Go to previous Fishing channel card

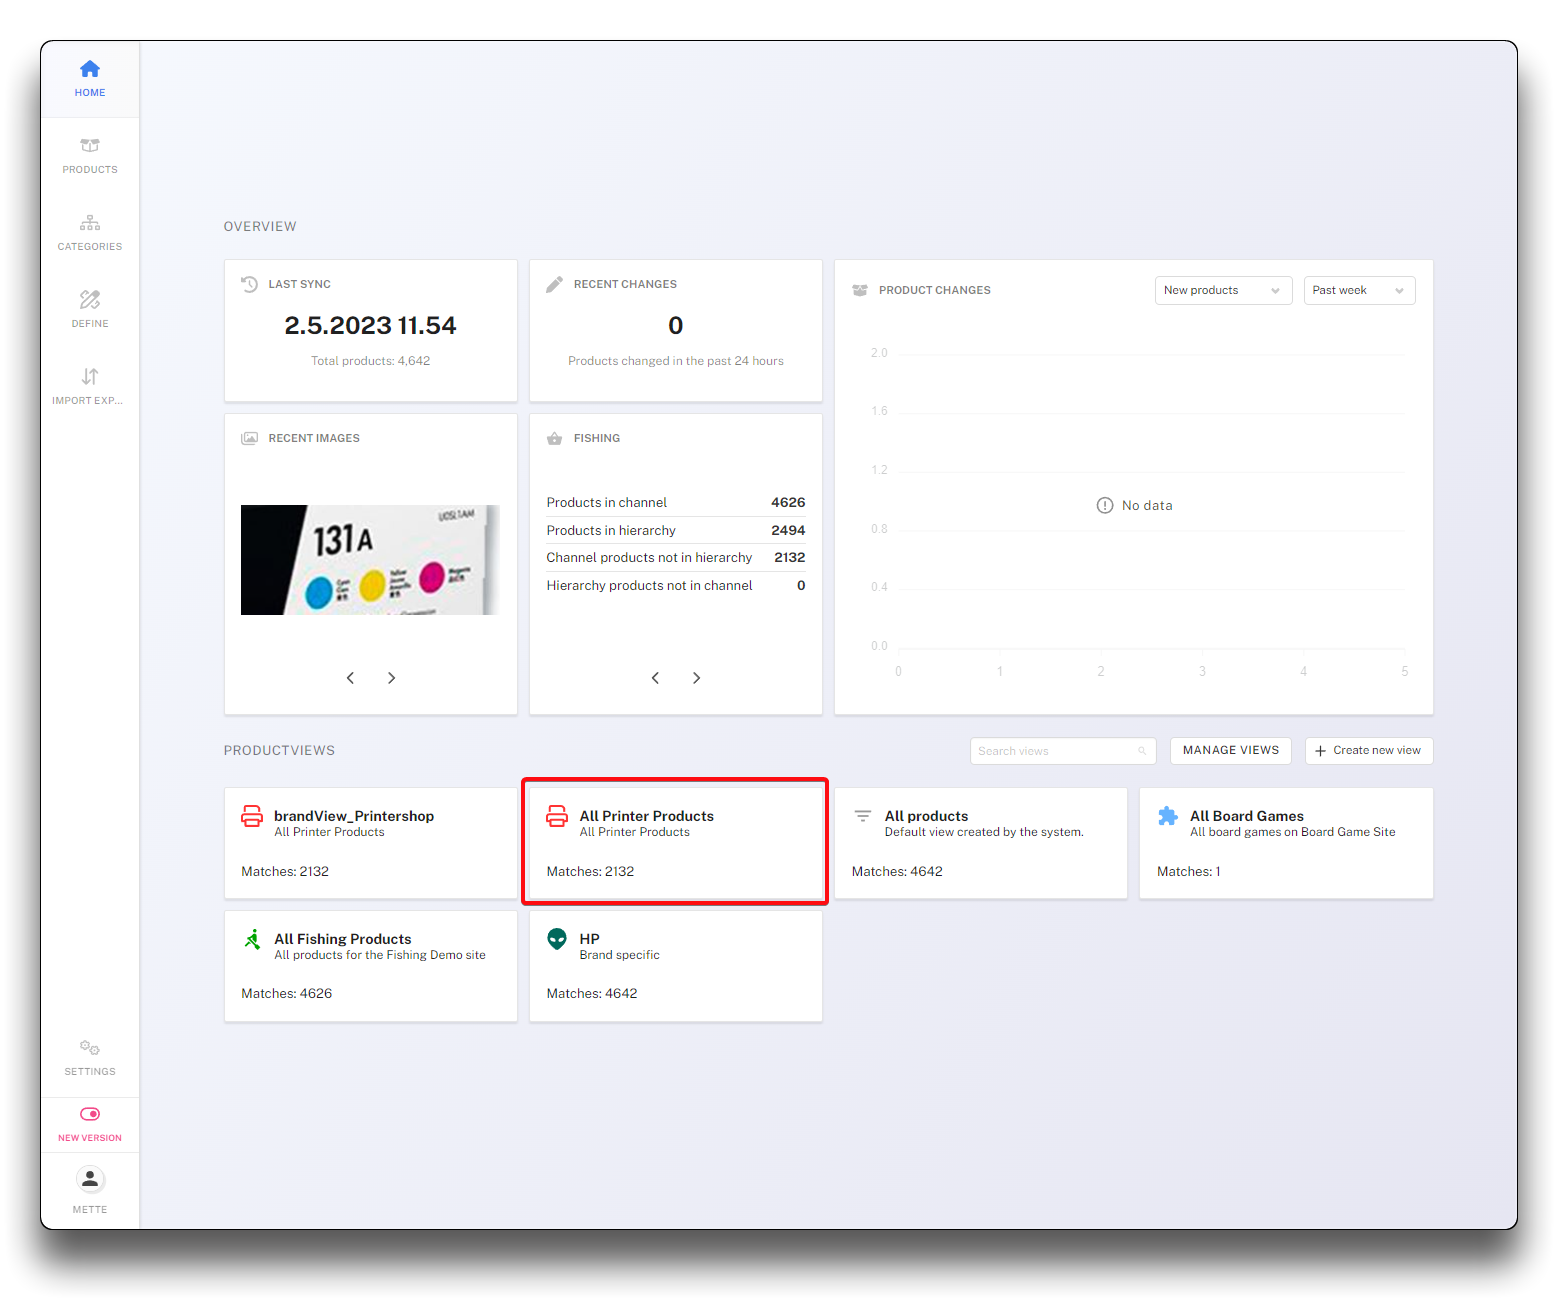tap(655, 678)
